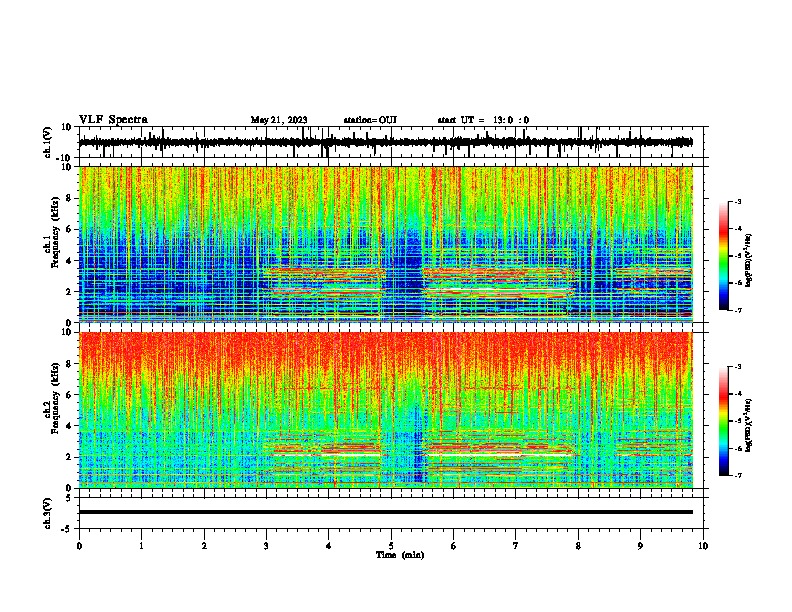The height and width of the screenshot is (612, 792).
Task: Click the "2" kHz tick on ch.2 spectrogram
Action: pyautogui.click(x=69, y=457)
